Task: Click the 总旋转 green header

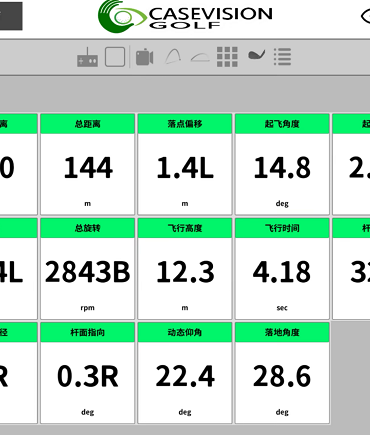Action: point(88,228)
